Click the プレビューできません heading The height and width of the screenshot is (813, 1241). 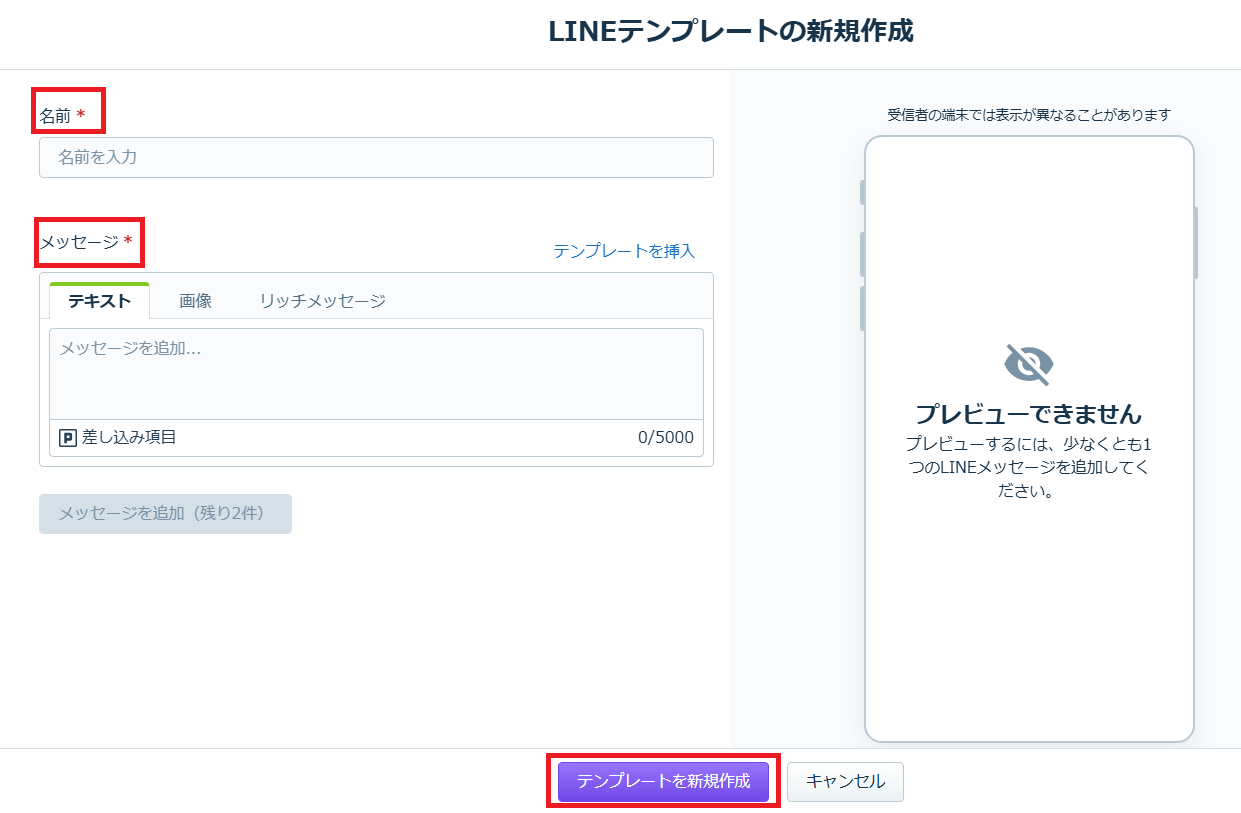pos(1028,414)
